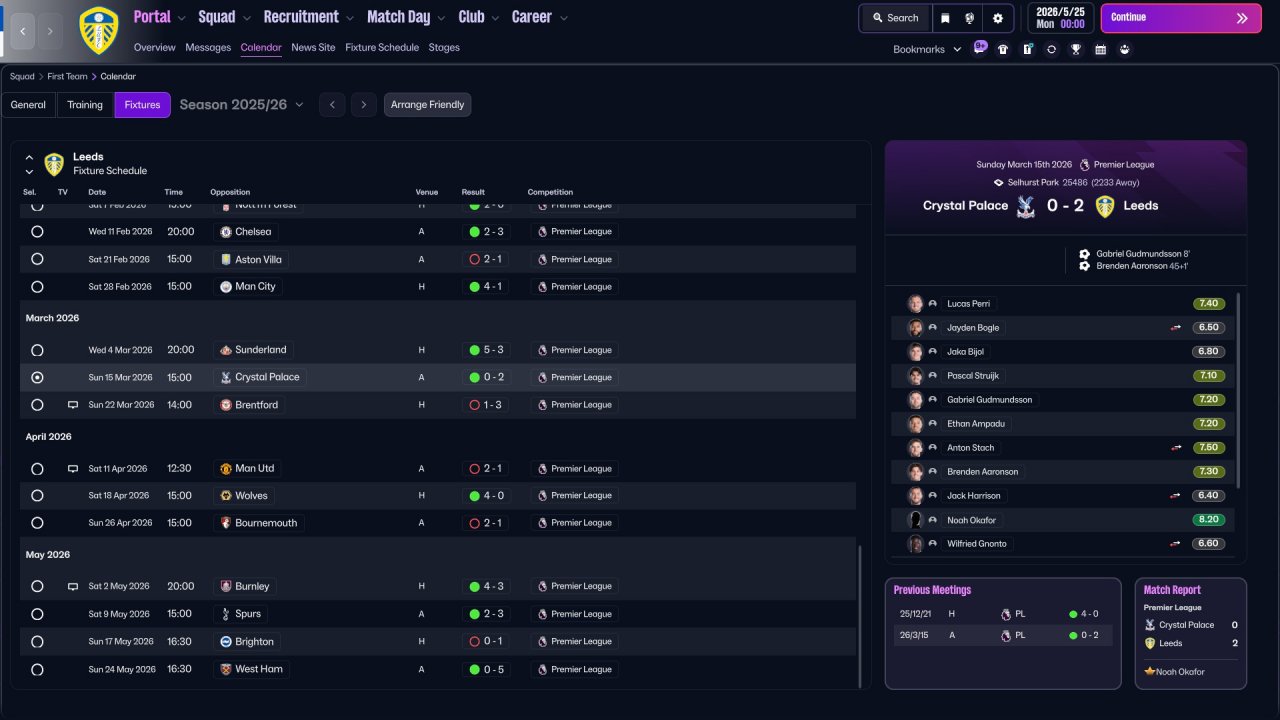Switch to the Overview tab
The height and width of the screenshot is (720, 1280).
click(x=154, y=47)
